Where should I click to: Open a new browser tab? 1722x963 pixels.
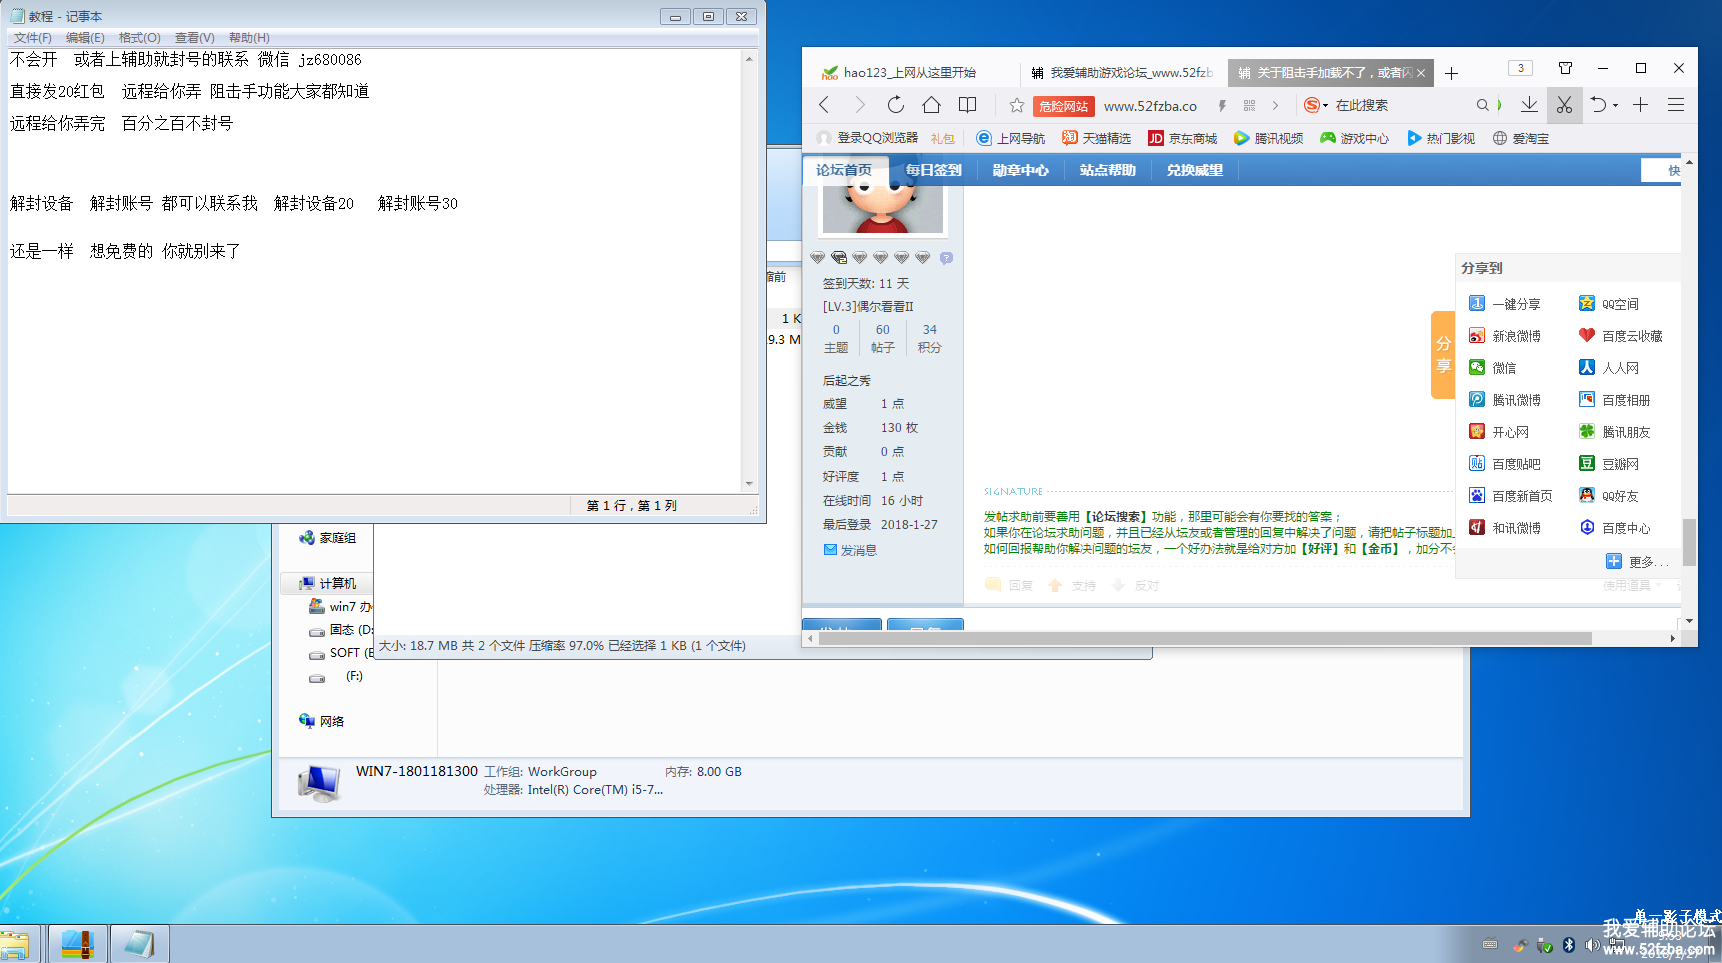click(x=1451, y=74)
